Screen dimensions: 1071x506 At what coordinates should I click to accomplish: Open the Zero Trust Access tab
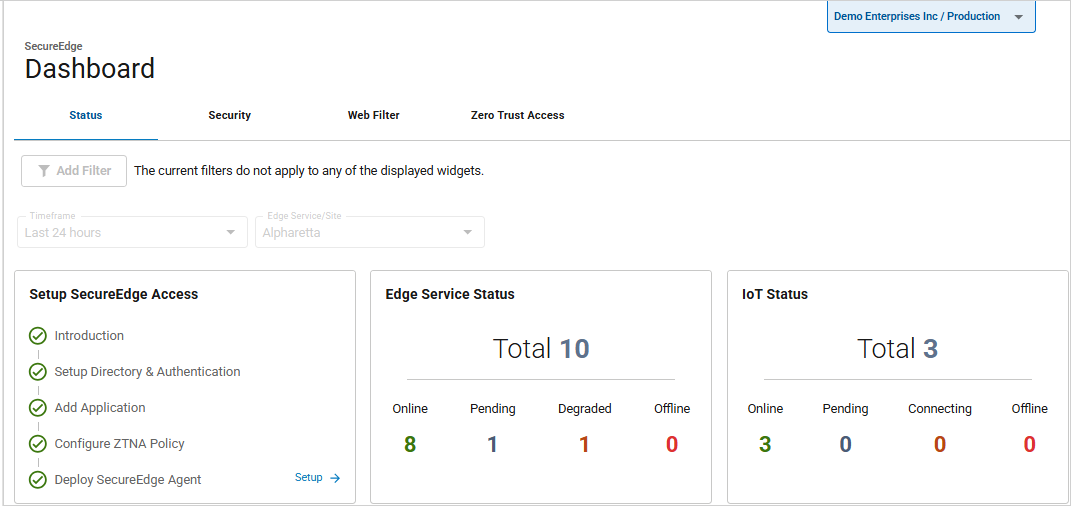coord(517,116)
